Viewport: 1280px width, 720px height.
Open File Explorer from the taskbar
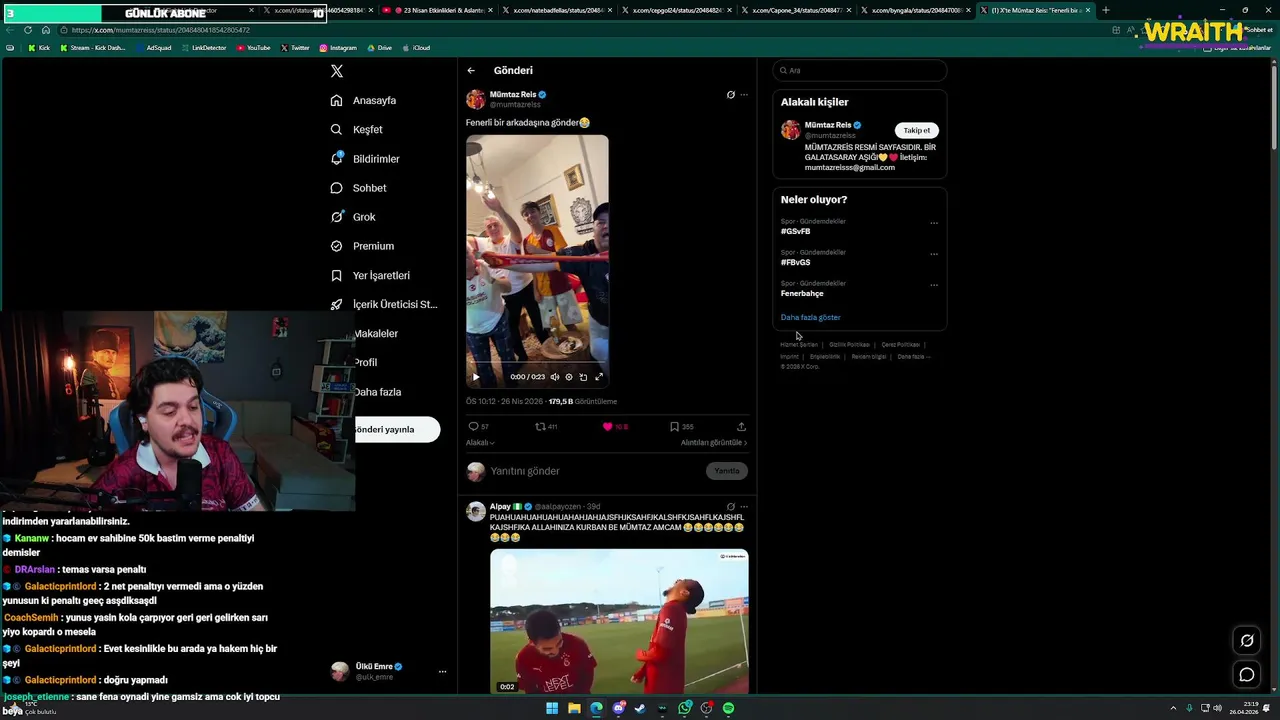574,708
